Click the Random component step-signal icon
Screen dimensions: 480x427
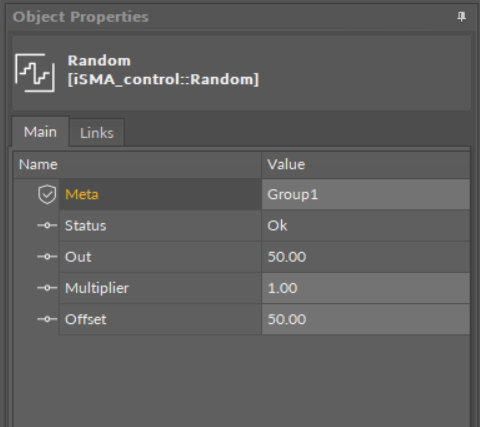coord(35,73)
